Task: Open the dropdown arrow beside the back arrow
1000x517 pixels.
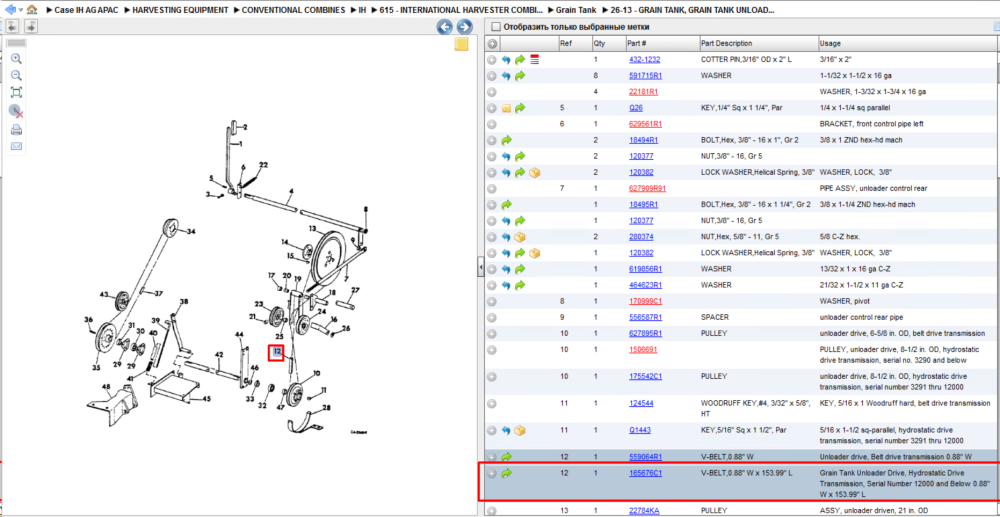Action: 21,10
